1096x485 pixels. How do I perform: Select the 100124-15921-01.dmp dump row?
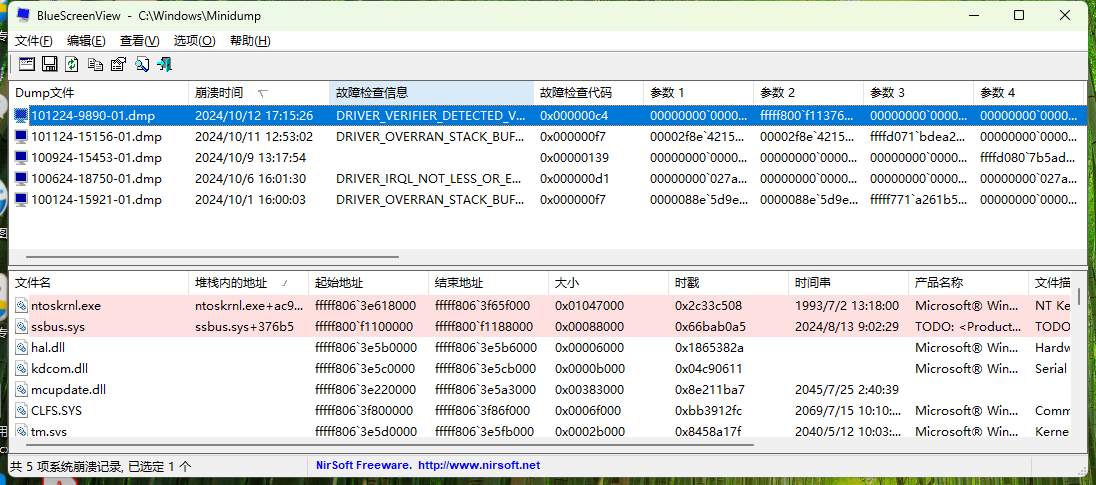pos(548,199)
